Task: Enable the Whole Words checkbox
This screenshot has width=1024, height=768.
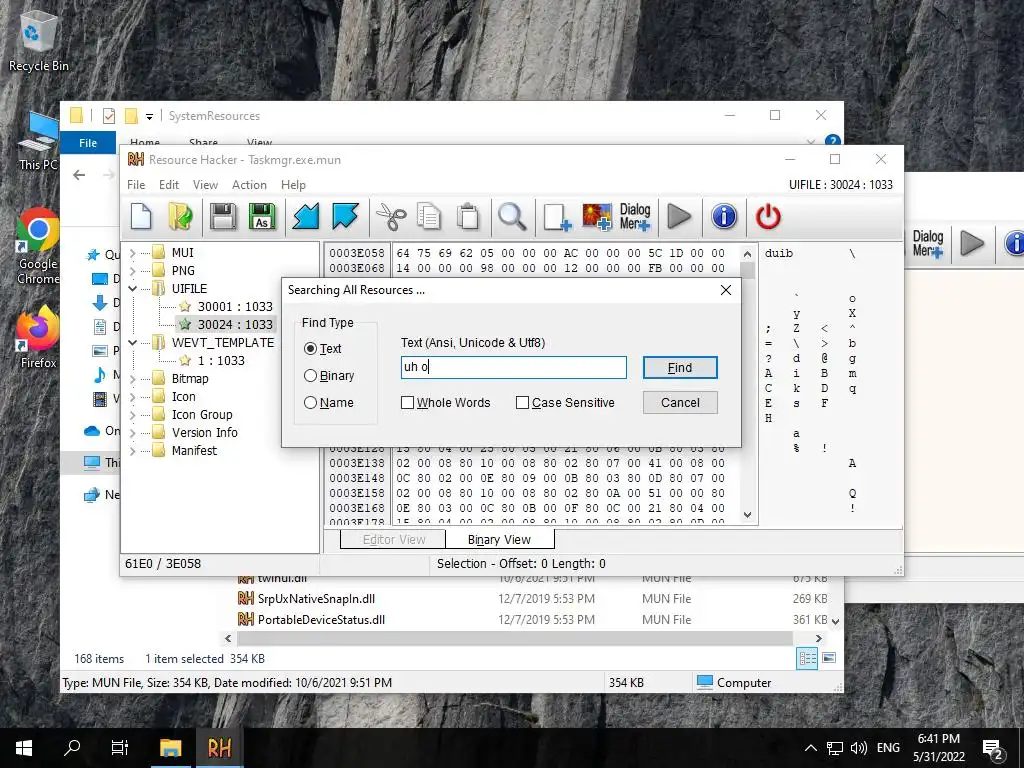Action: click(x=408, y=403)
